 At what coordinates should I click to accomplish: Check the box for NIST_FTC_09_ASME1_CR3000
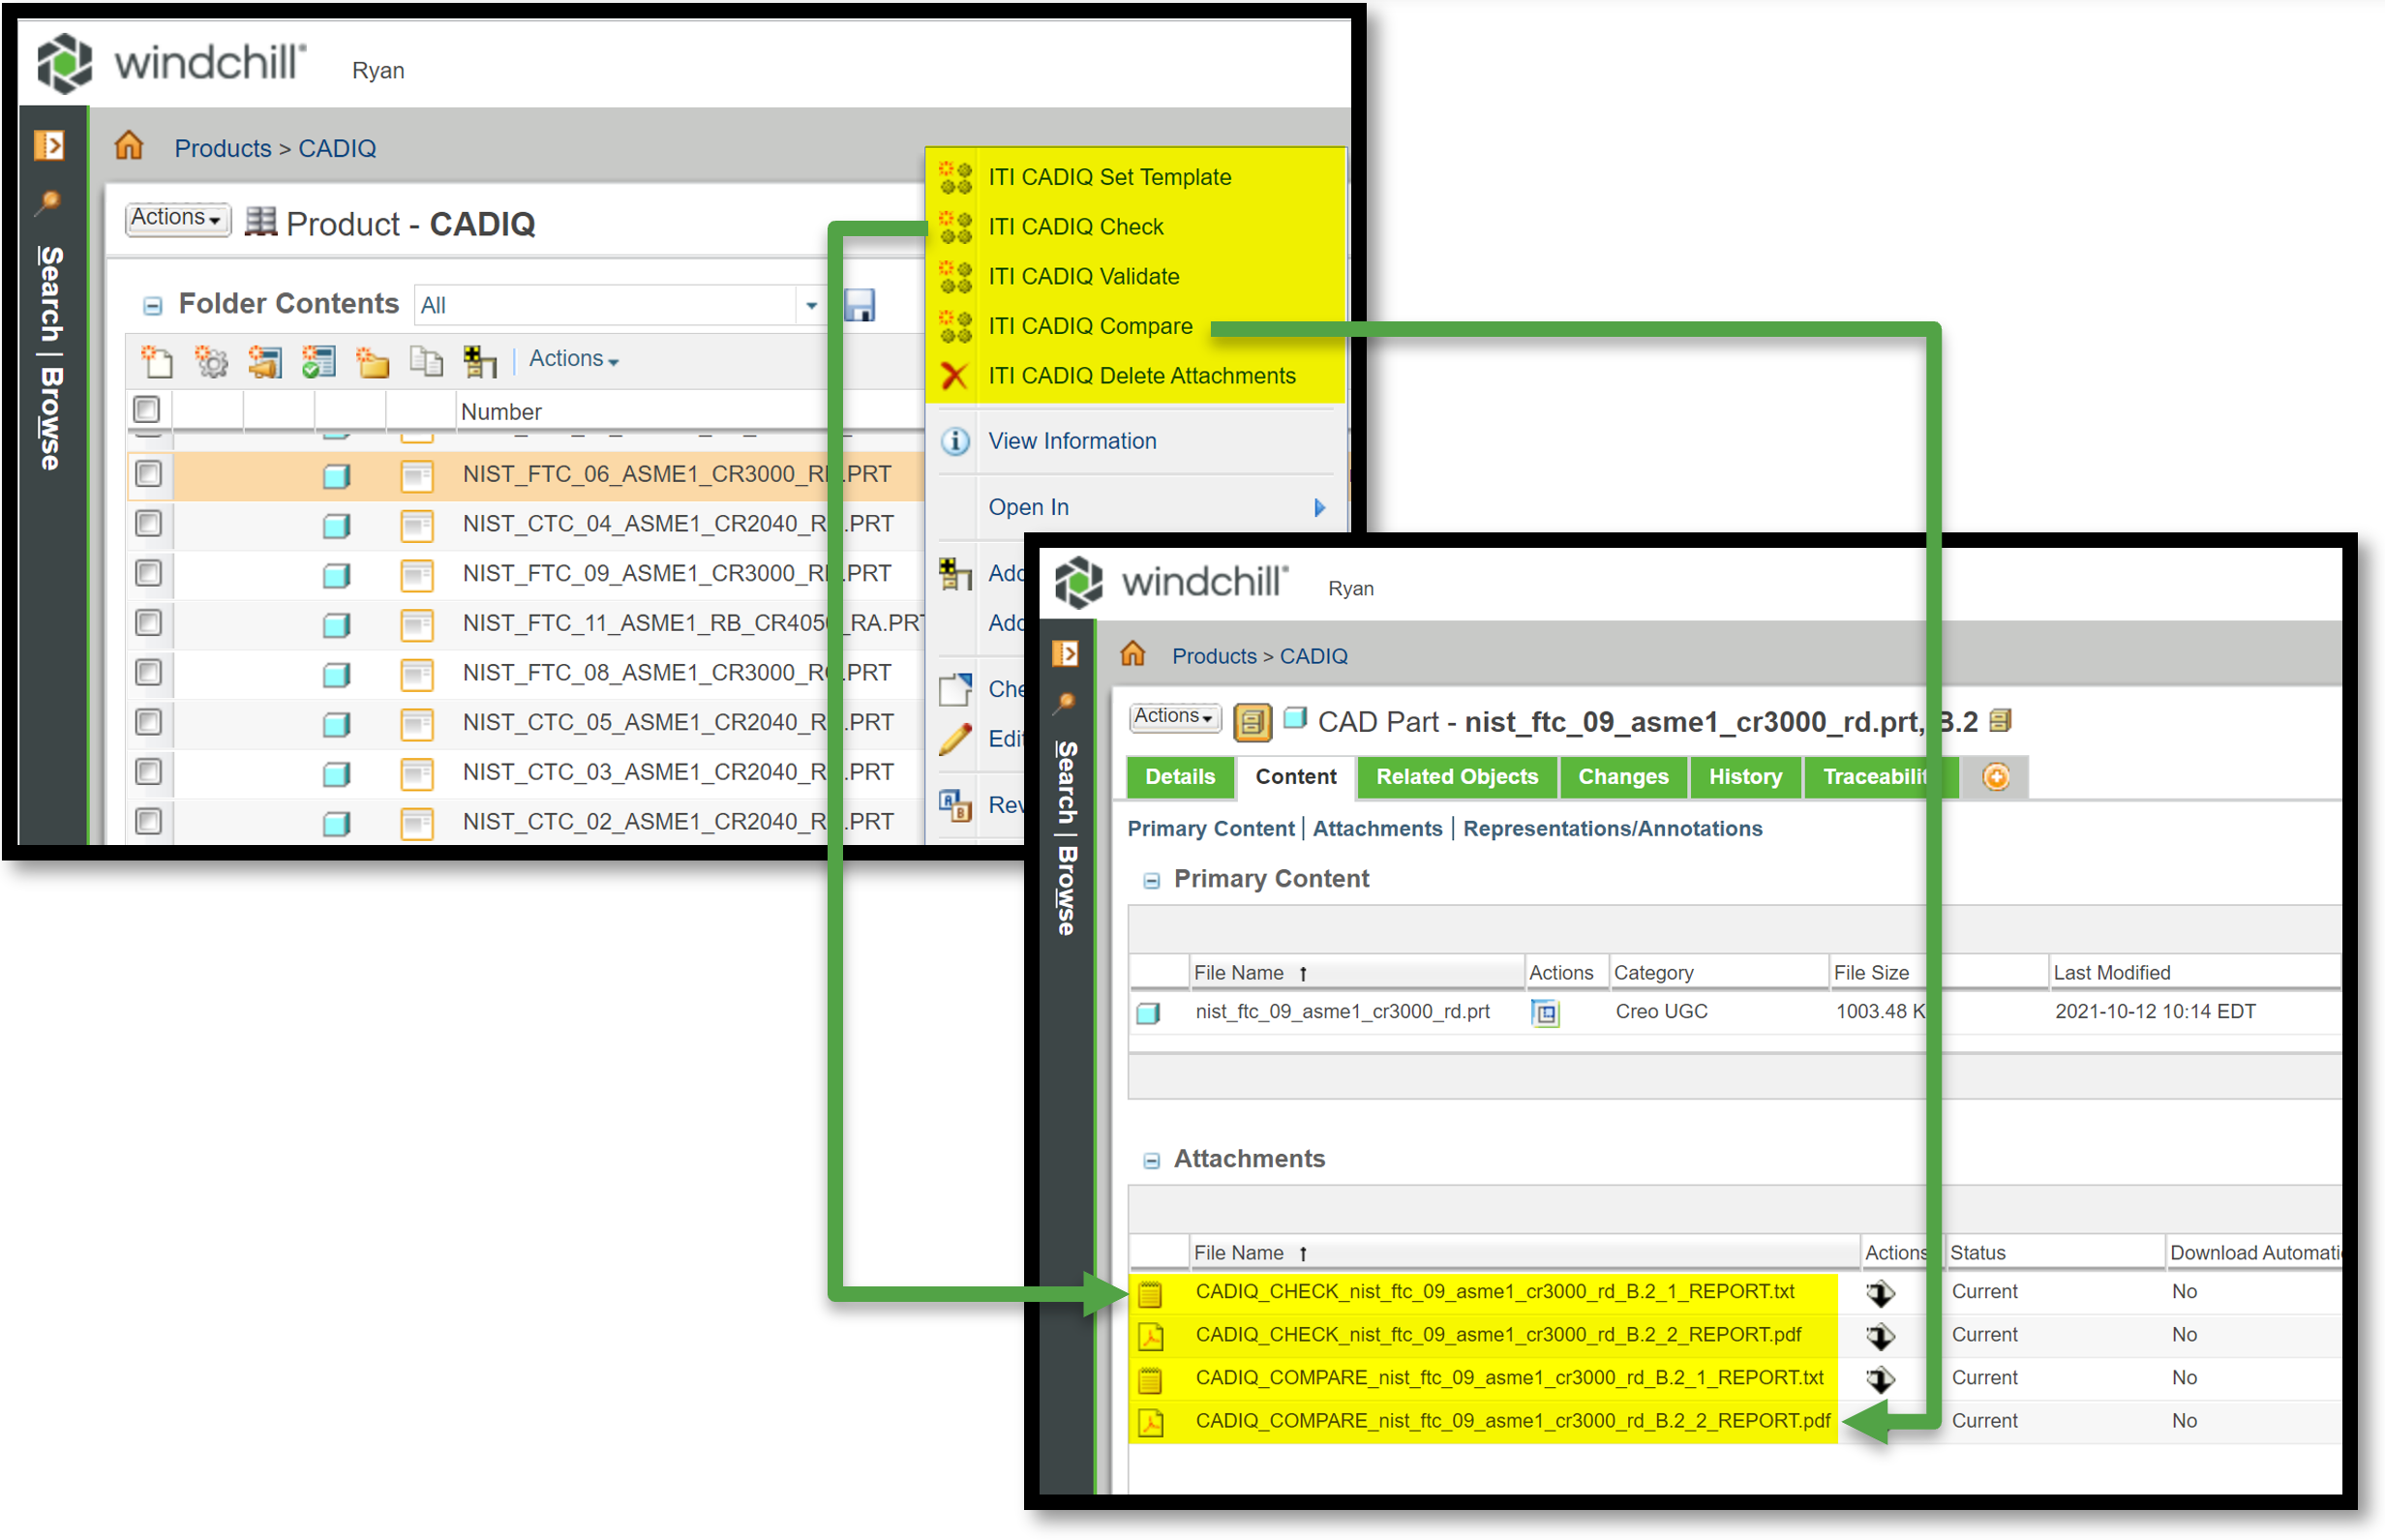[148, 573]
